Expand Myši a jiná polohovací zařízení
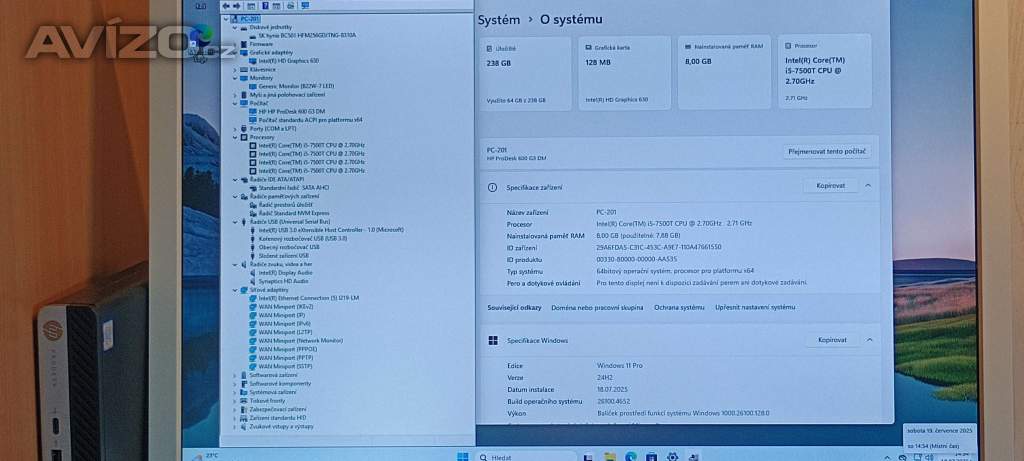Image resolution: width=1024 pixels, height=461 pixels. point(235,95)
